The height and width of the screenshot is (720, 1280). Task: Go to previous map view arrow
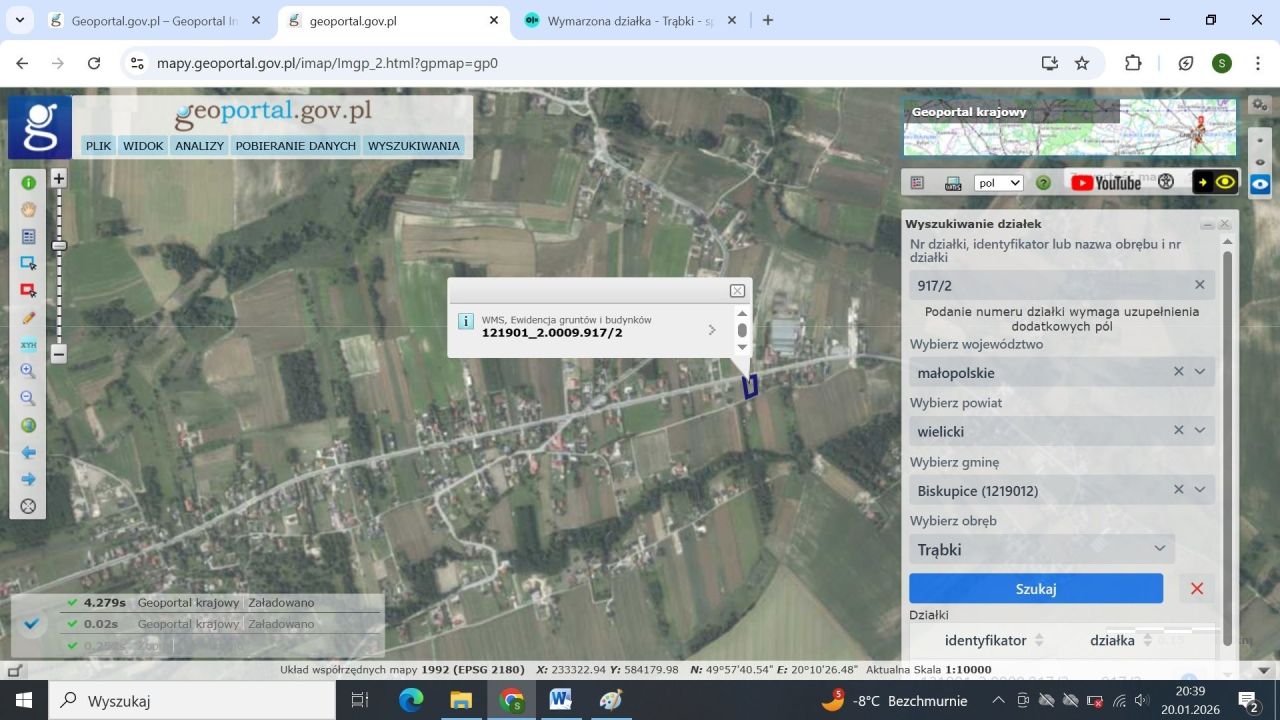pos(28,452)
